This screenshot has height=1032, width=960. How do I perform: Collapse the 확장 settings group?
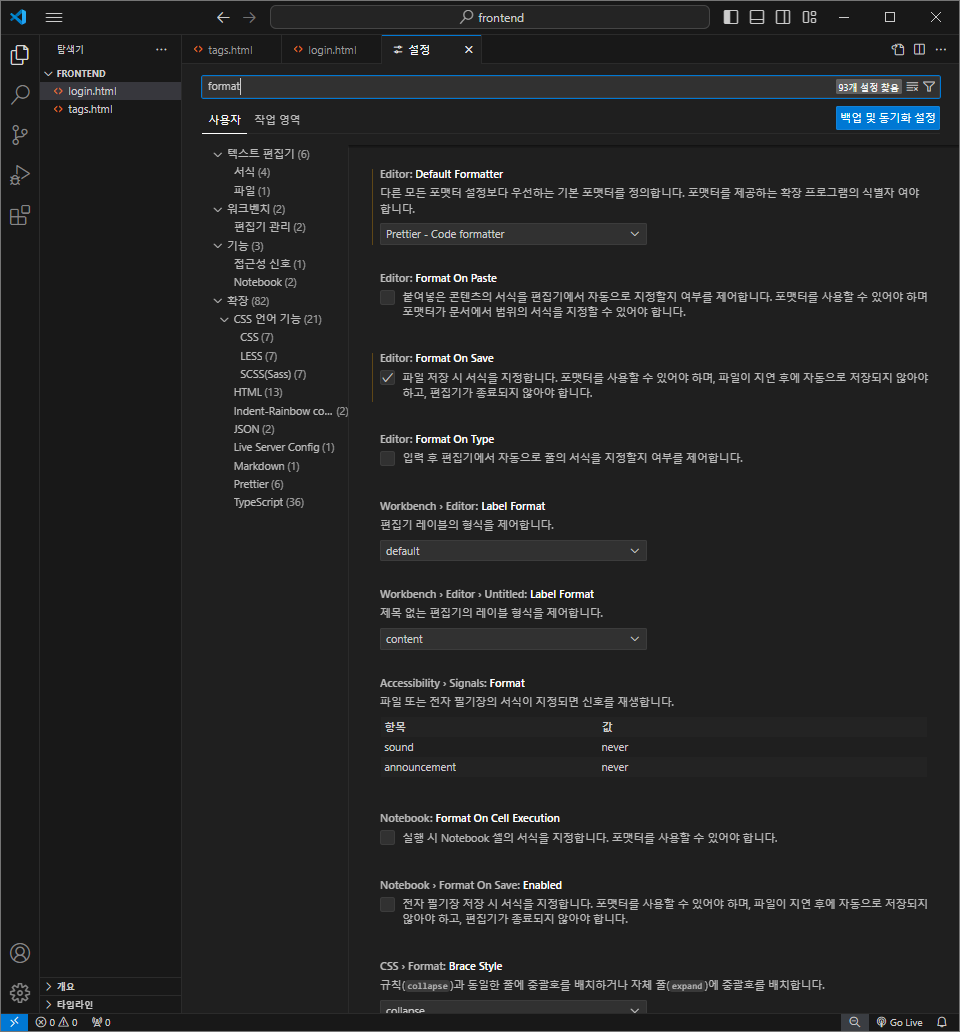218,301
